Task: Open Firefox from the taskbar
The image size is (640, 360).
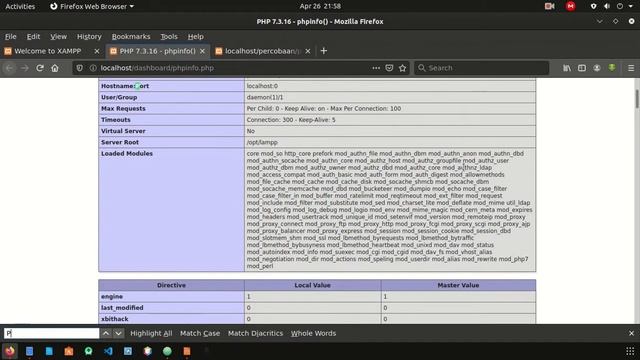Action: point(10,351)
